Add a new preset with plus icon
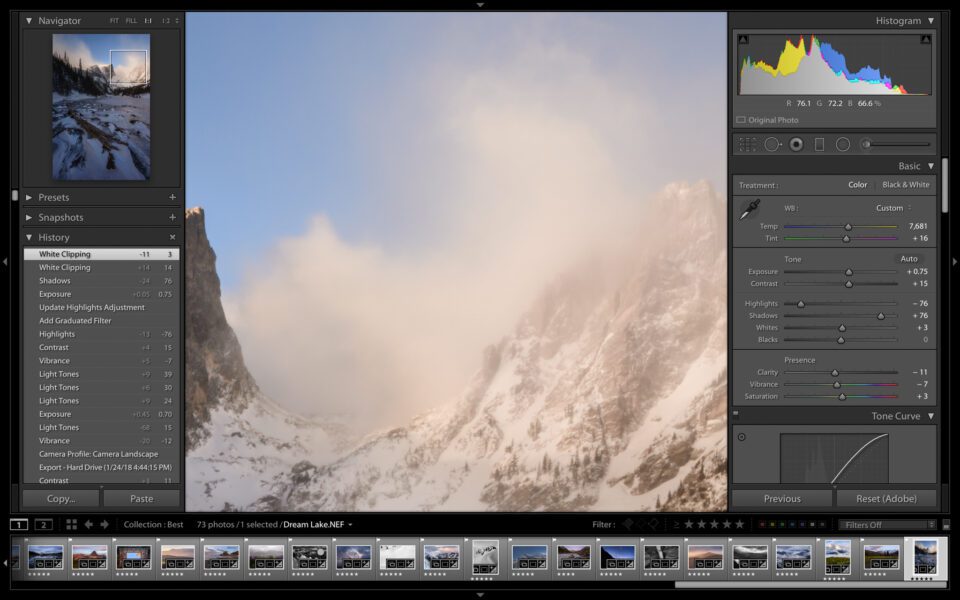This screenshot has width=960, height=600. (172, 197)
